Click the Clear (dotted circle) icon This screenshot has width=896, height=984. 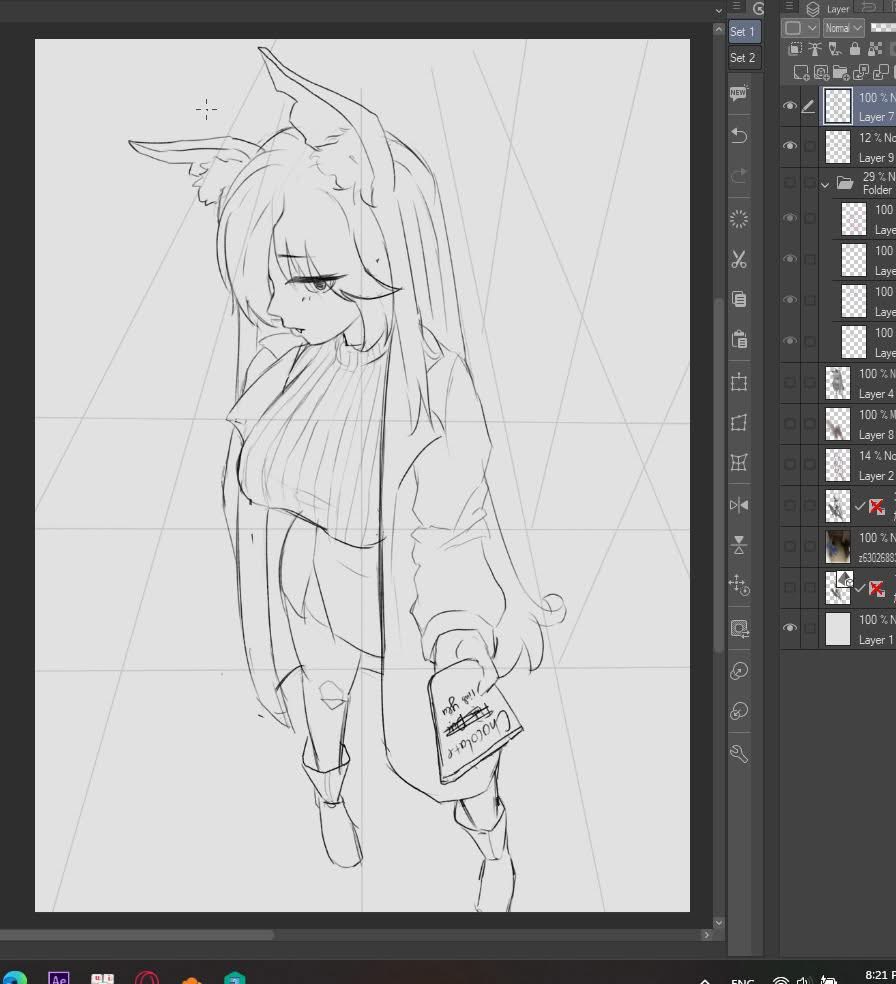point(739,219)
